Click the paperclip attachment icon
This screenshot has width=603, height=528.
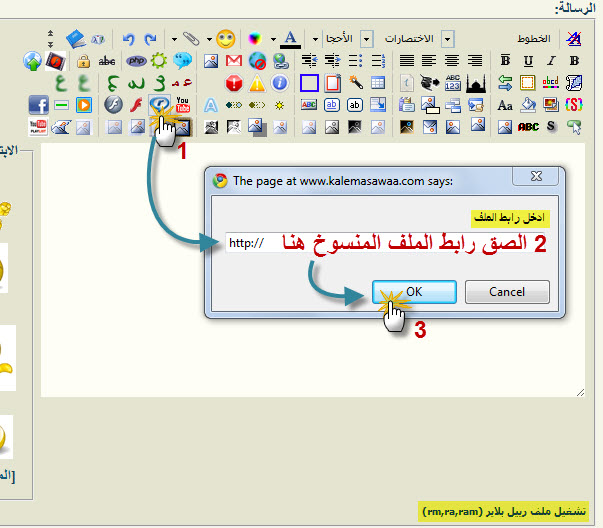pos(190,39)
